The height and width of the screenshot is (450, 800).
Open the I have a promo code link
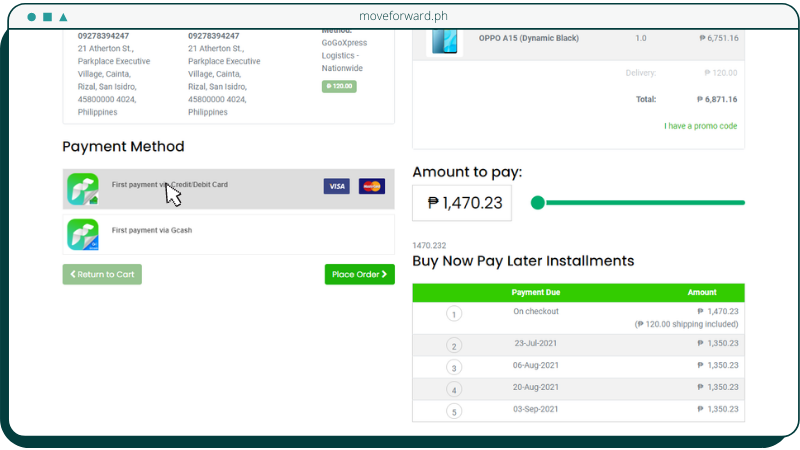click(x=700, y=126)
